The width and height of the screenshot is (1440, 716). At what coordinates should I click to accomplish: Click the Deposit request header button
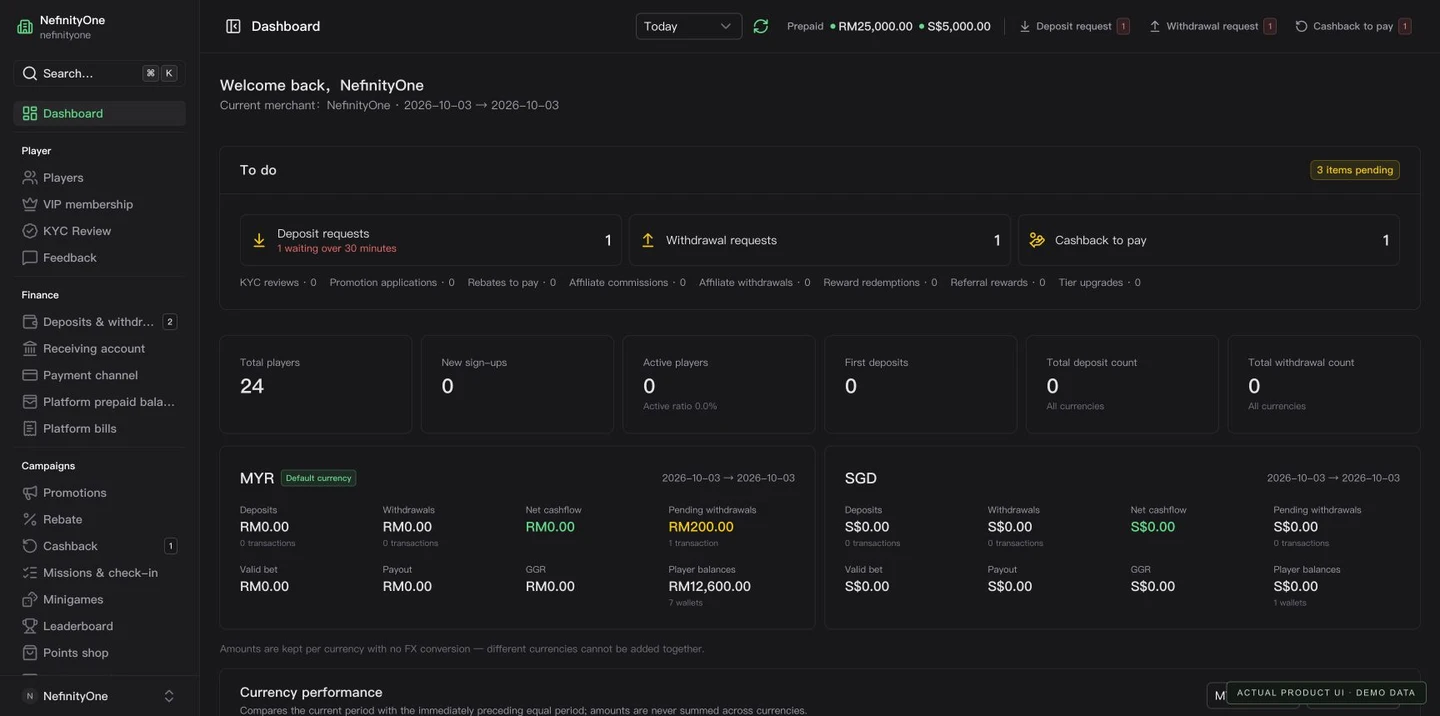pos(1074,26)
